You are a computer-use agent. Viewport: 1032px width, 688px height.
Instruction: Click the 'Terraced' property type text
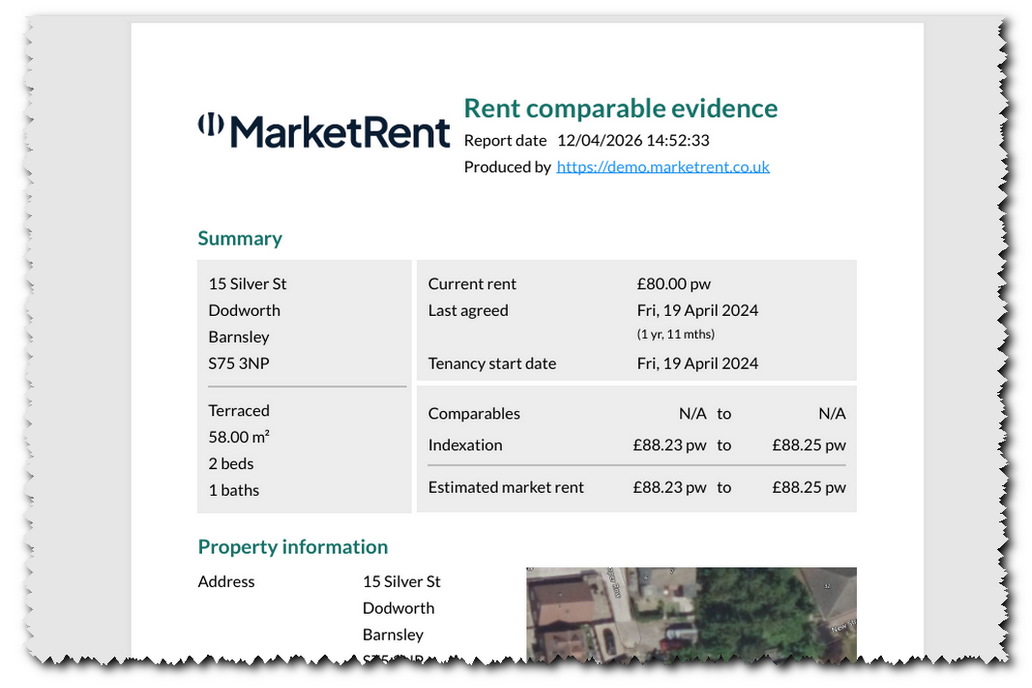(239, 410)
